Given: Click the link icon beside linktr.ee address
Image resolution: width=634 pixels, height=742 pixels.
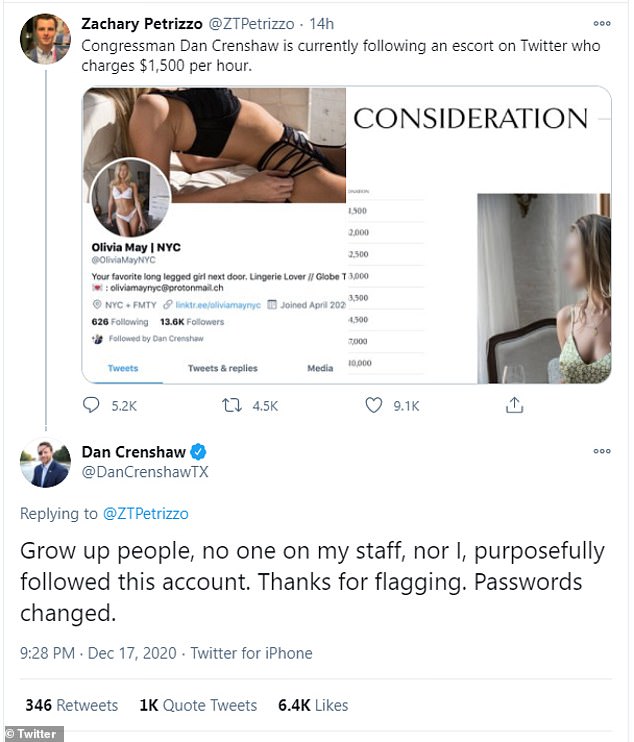Looking at the screenshot, I should (x=167, y=305).
